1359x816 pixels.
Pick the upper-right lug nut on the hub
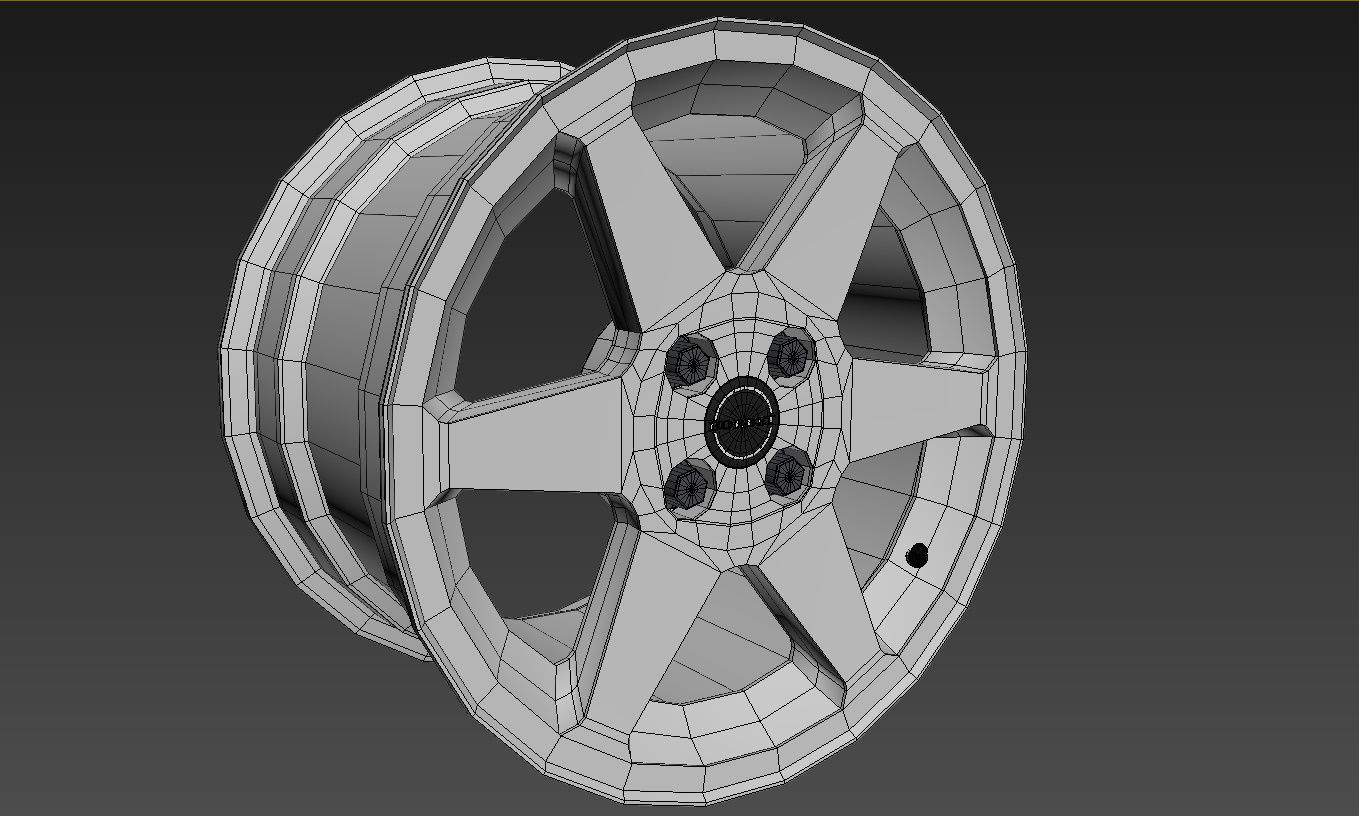791,354
